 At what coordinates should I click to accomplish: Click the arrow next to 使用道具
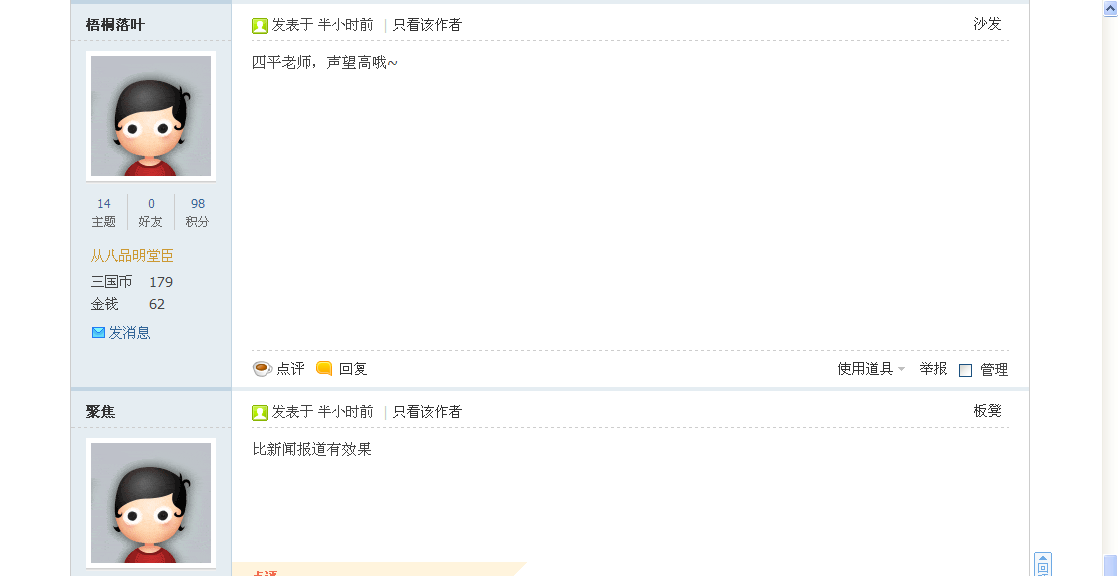(x=901, y=369)
